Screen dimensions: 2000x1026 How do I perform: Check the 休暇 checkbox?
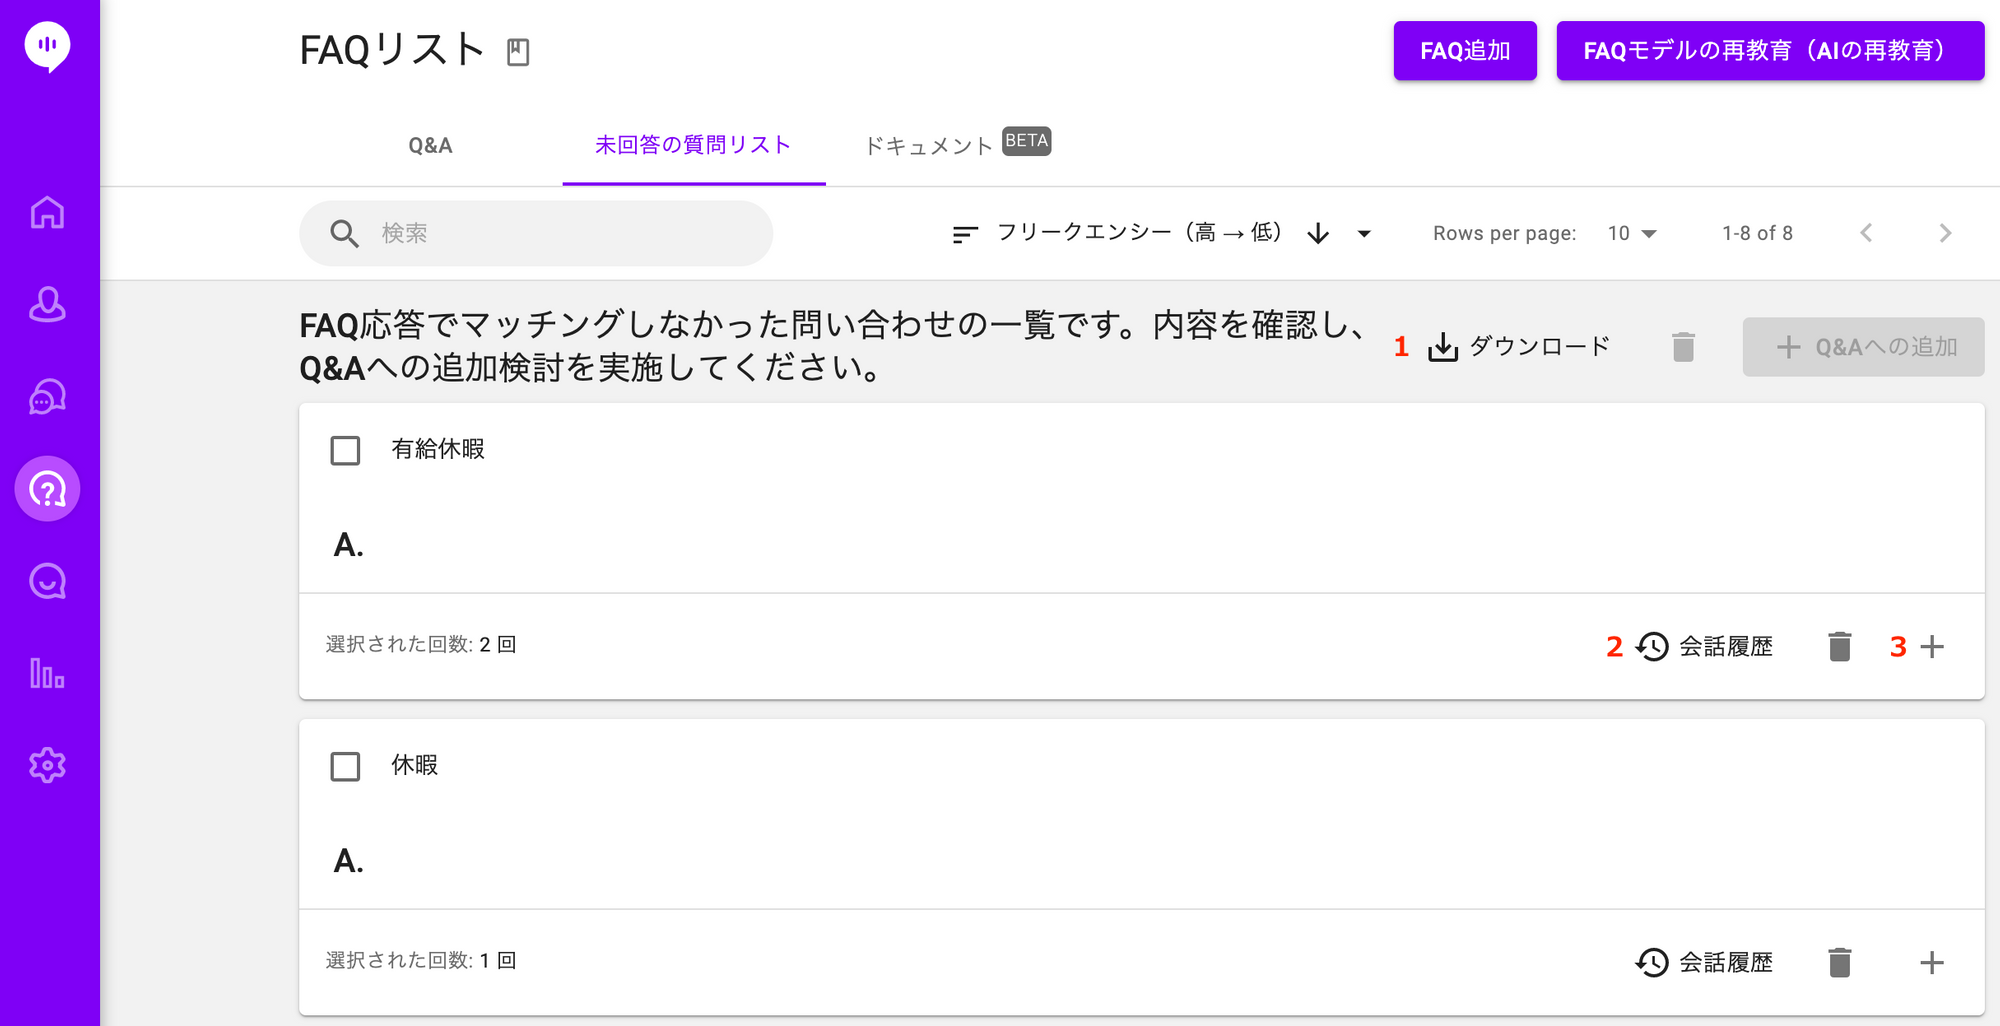pyautogui.click(x=345, y=766)
